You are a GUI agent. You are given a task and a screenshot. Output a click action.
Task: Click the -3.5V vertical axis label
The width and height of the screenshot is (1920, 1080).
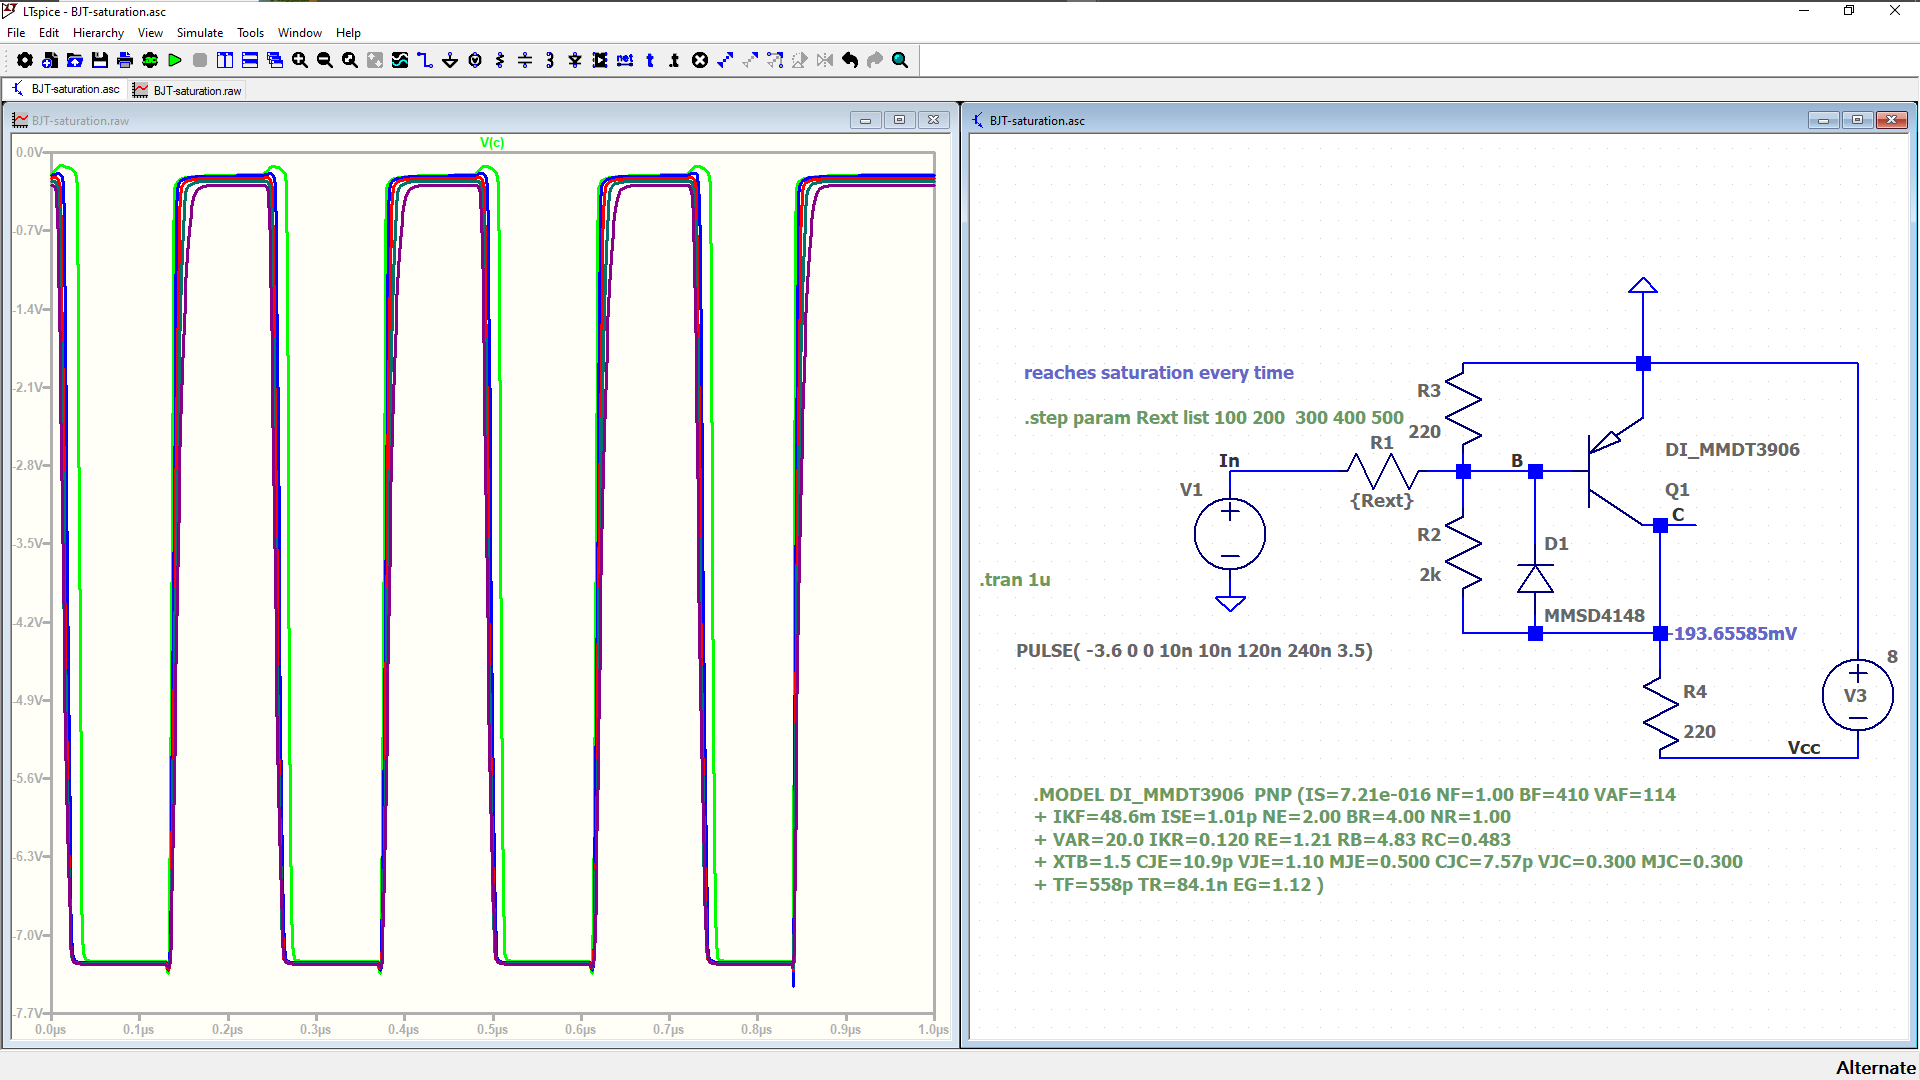point(29,544)
